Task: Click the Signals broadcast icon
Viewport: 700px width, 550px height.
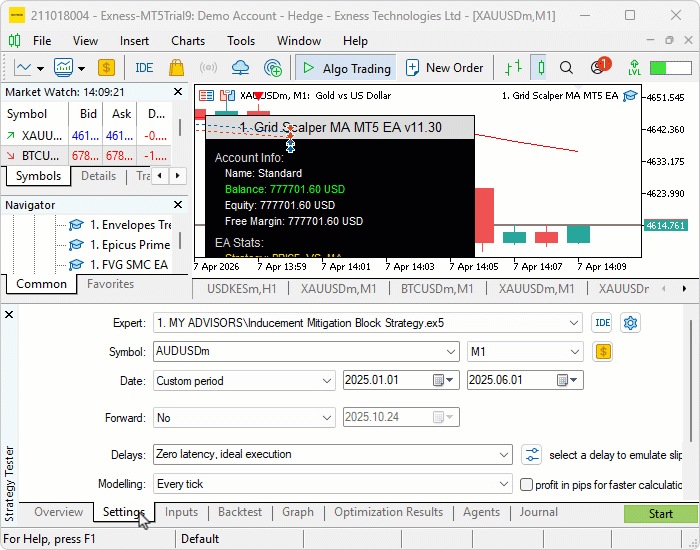Action: point(208,68)
